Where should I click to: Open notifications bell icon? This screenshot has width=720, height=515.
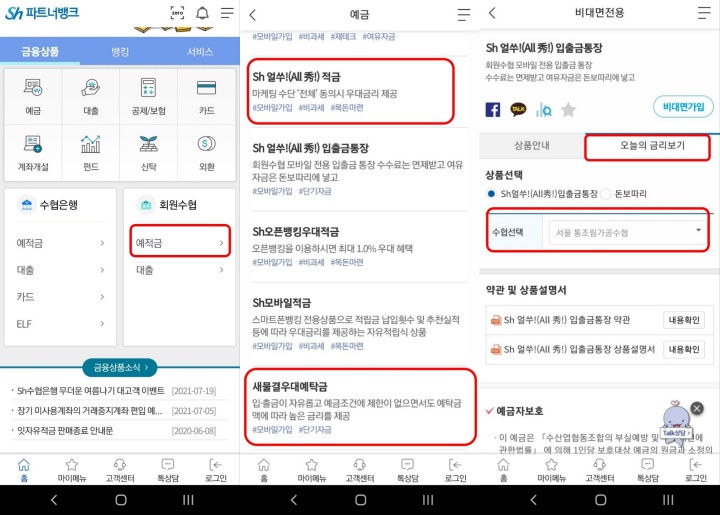pos(202,13)
